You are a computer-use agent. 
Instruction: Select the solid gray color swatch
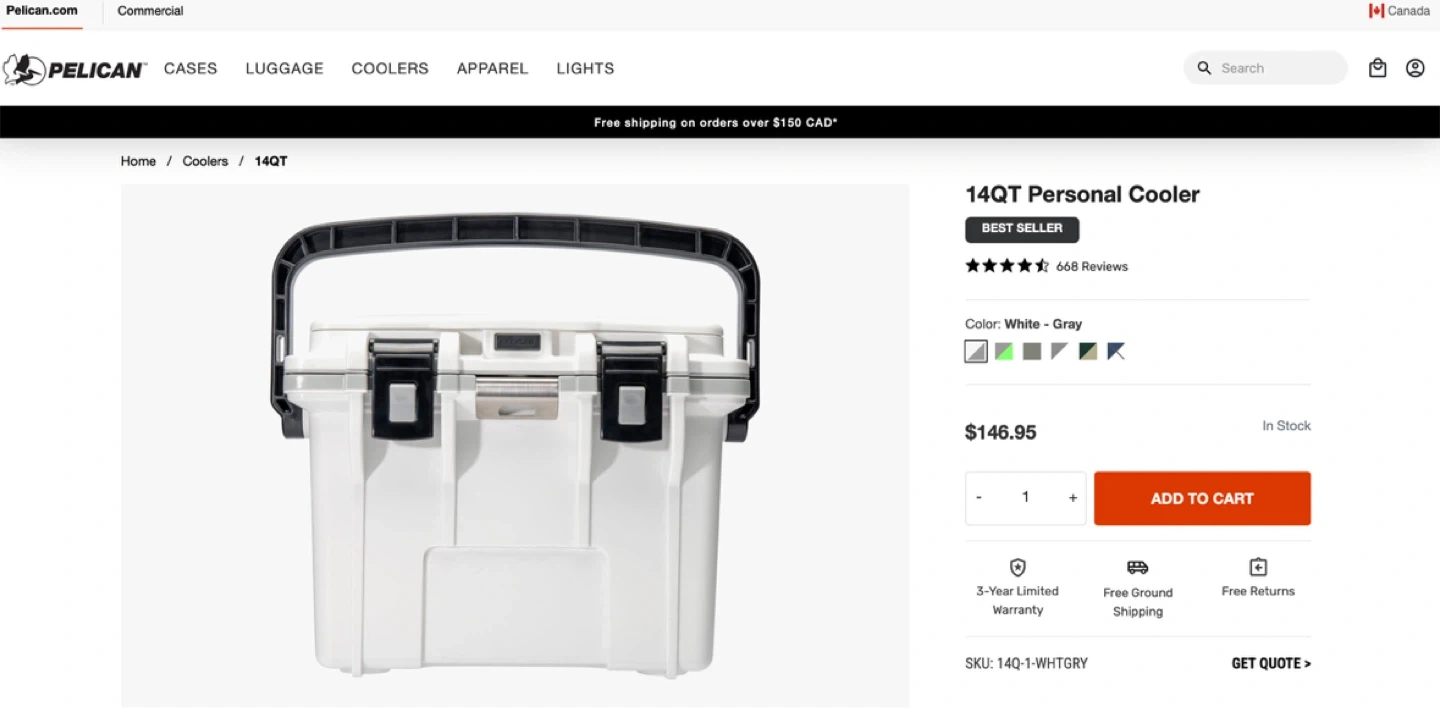(x=1032, y=351)
